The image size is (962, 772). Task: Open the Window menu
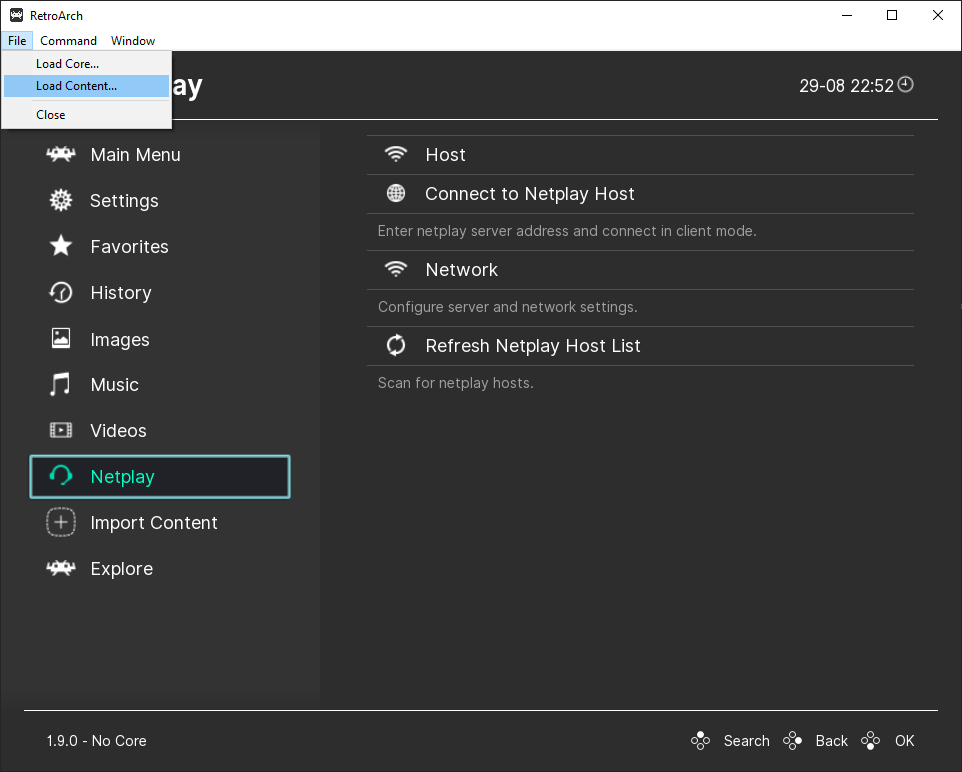click(133, 41)
